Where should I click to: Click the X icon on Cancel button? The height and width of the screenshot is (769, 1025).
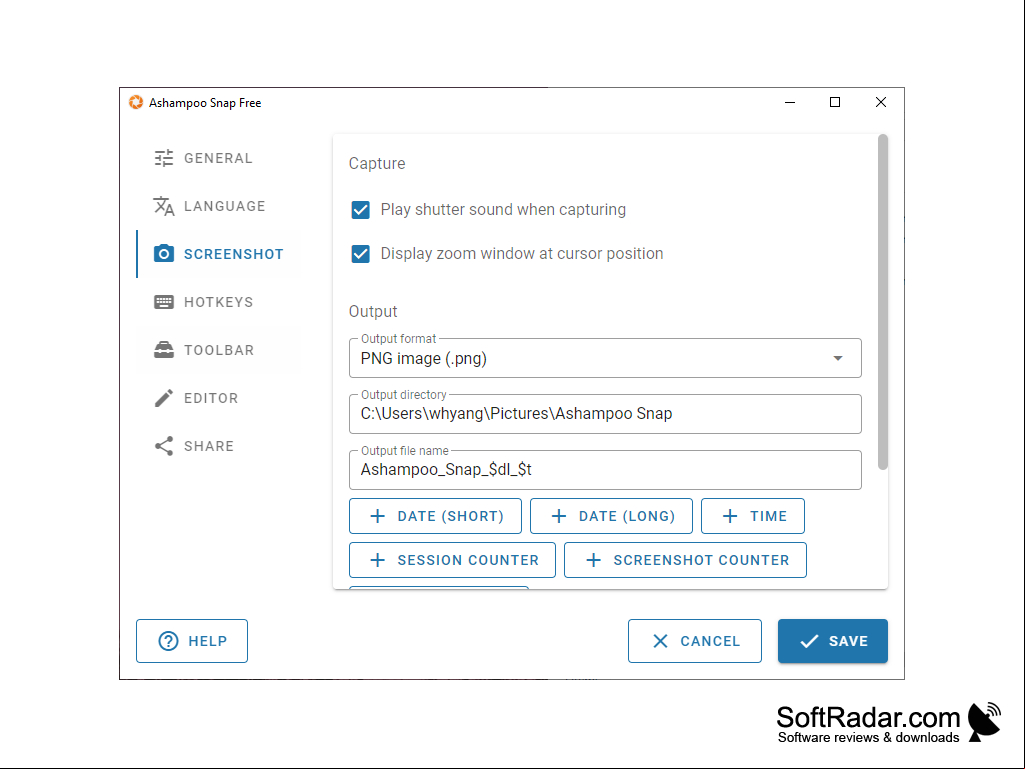click(660, 641)
